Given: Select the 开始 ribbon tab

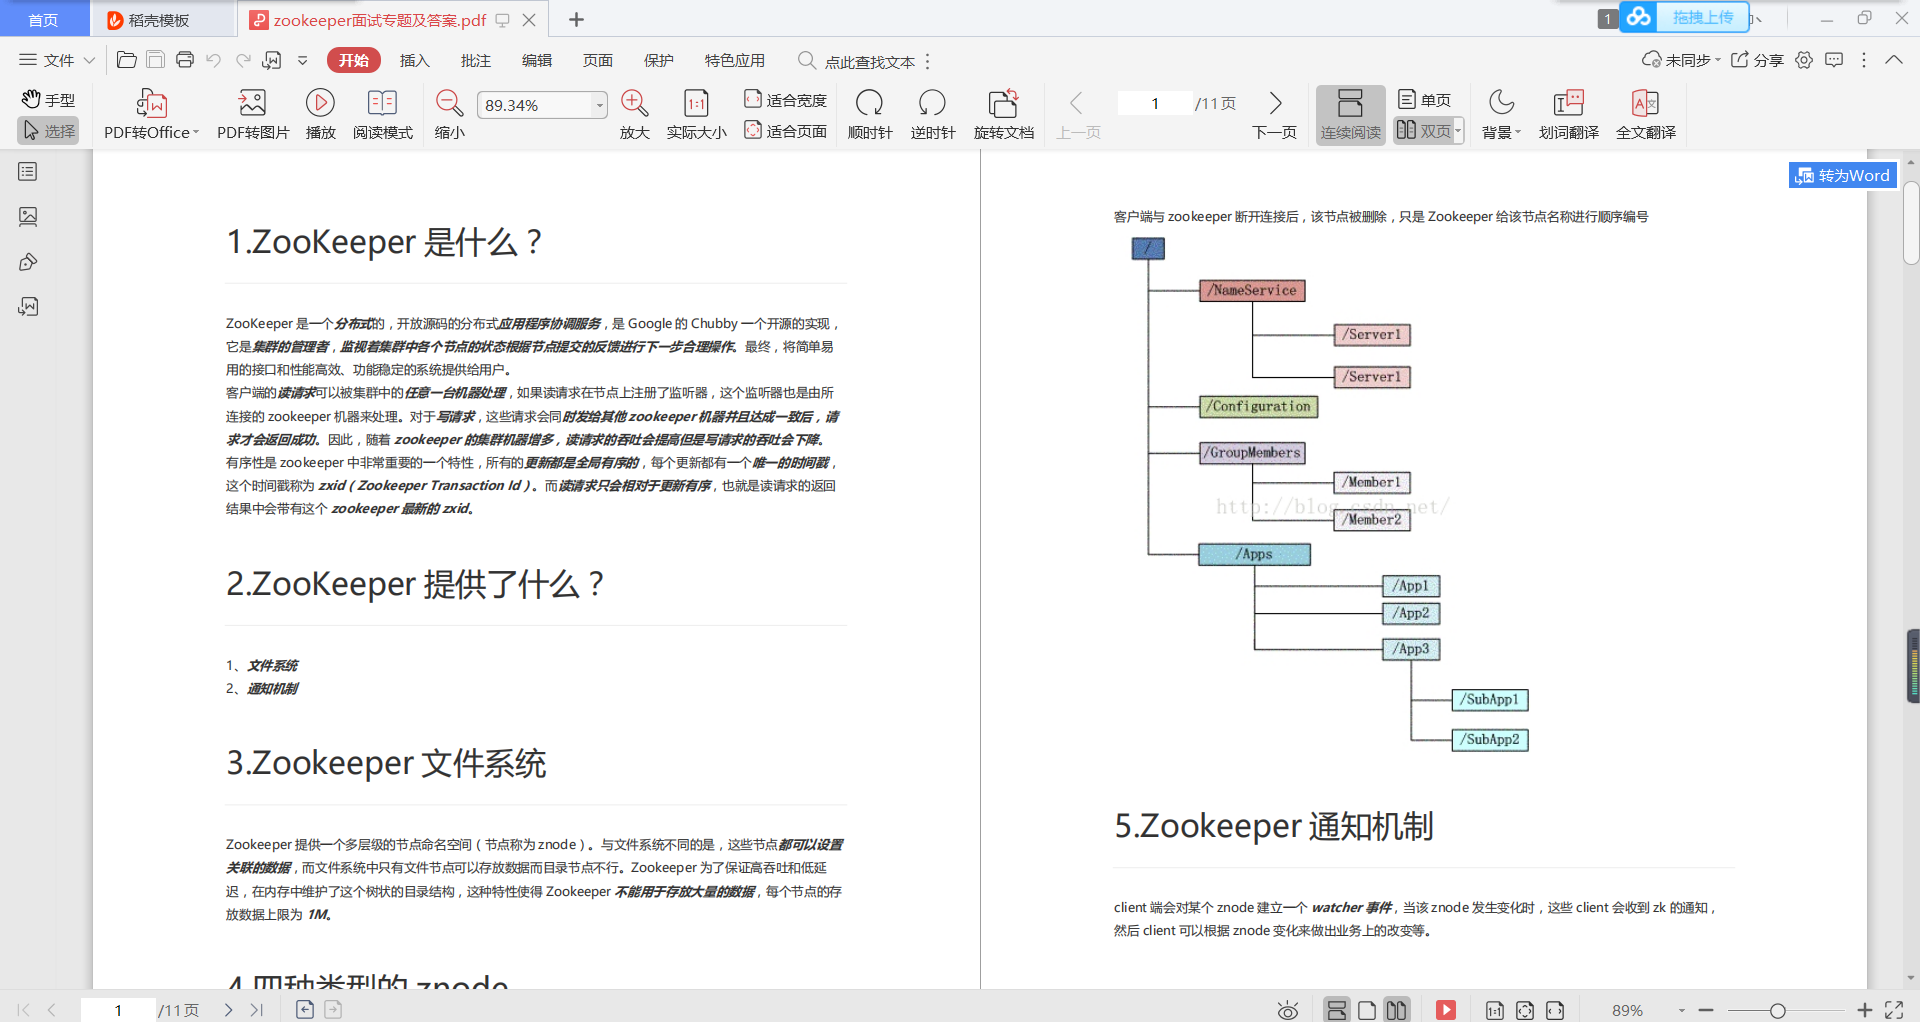Looking at the screenshot, I should pyautogui.click(x=353, y=60).
